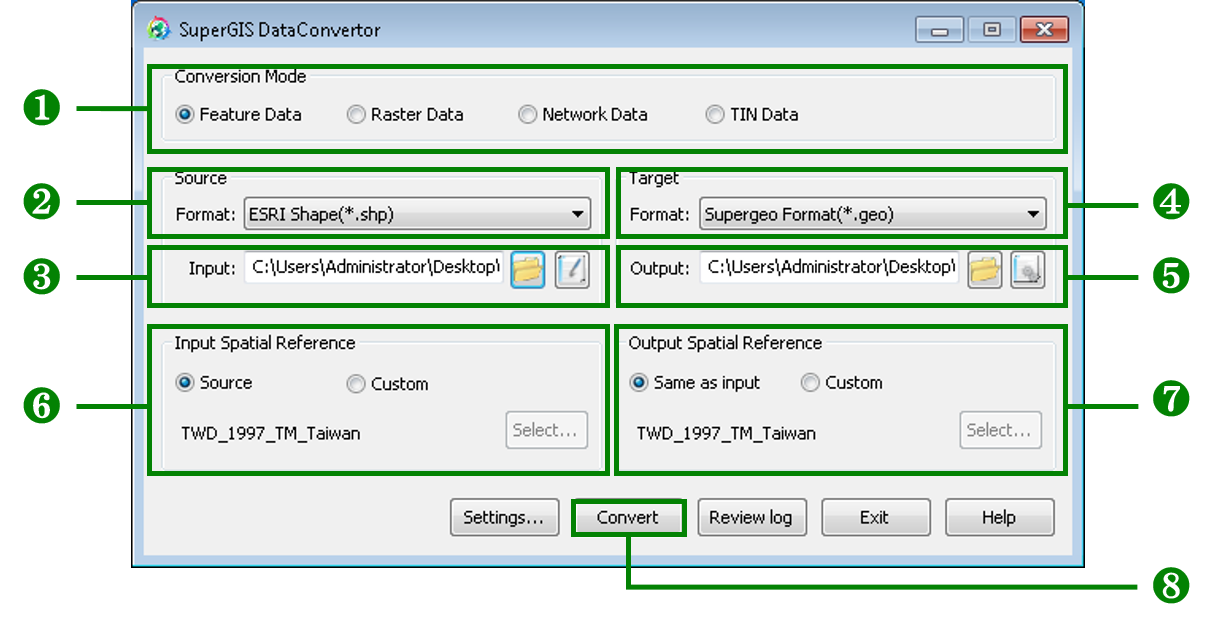Click the Output path field
The height and width of the screenshot is (628, 1213).
[x=829, y=268]
